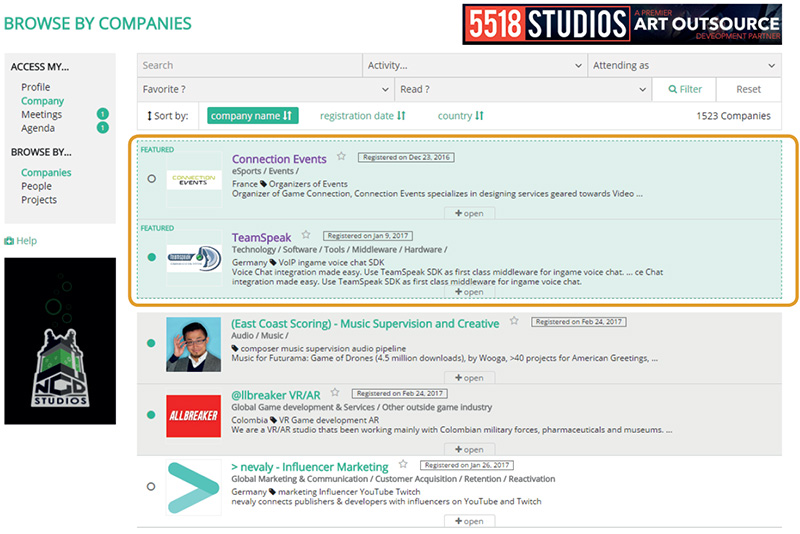800x534 pixels.
Task: Open Agenda in sidebar
Action: click(38, 128)
